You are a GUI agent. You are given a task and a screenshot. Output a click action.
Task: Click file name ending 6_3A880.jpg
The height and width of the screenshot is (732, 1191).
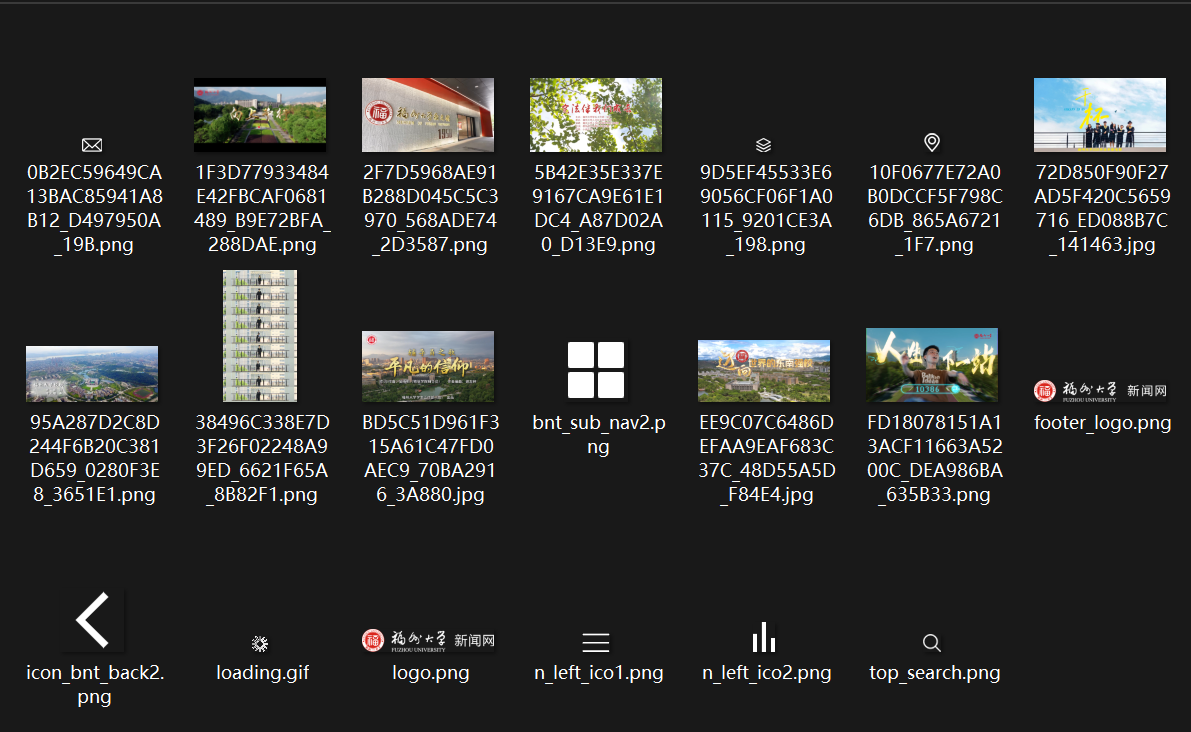click(430, 458)
